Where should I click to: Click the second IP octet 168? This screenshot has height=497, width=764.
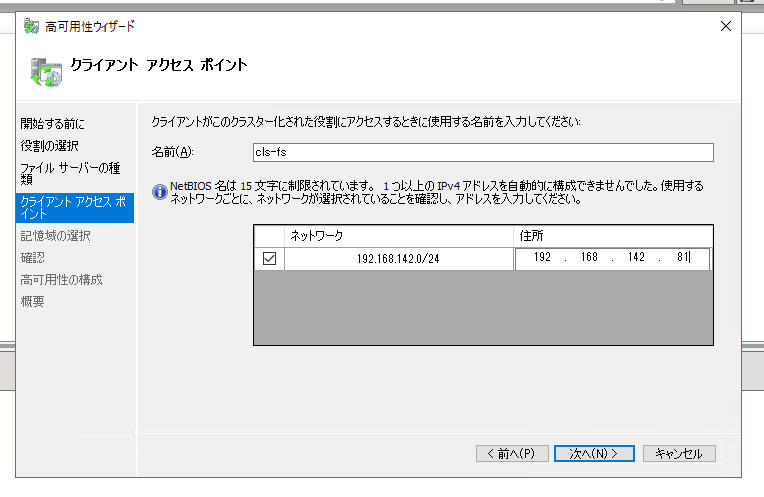point(589,257)
